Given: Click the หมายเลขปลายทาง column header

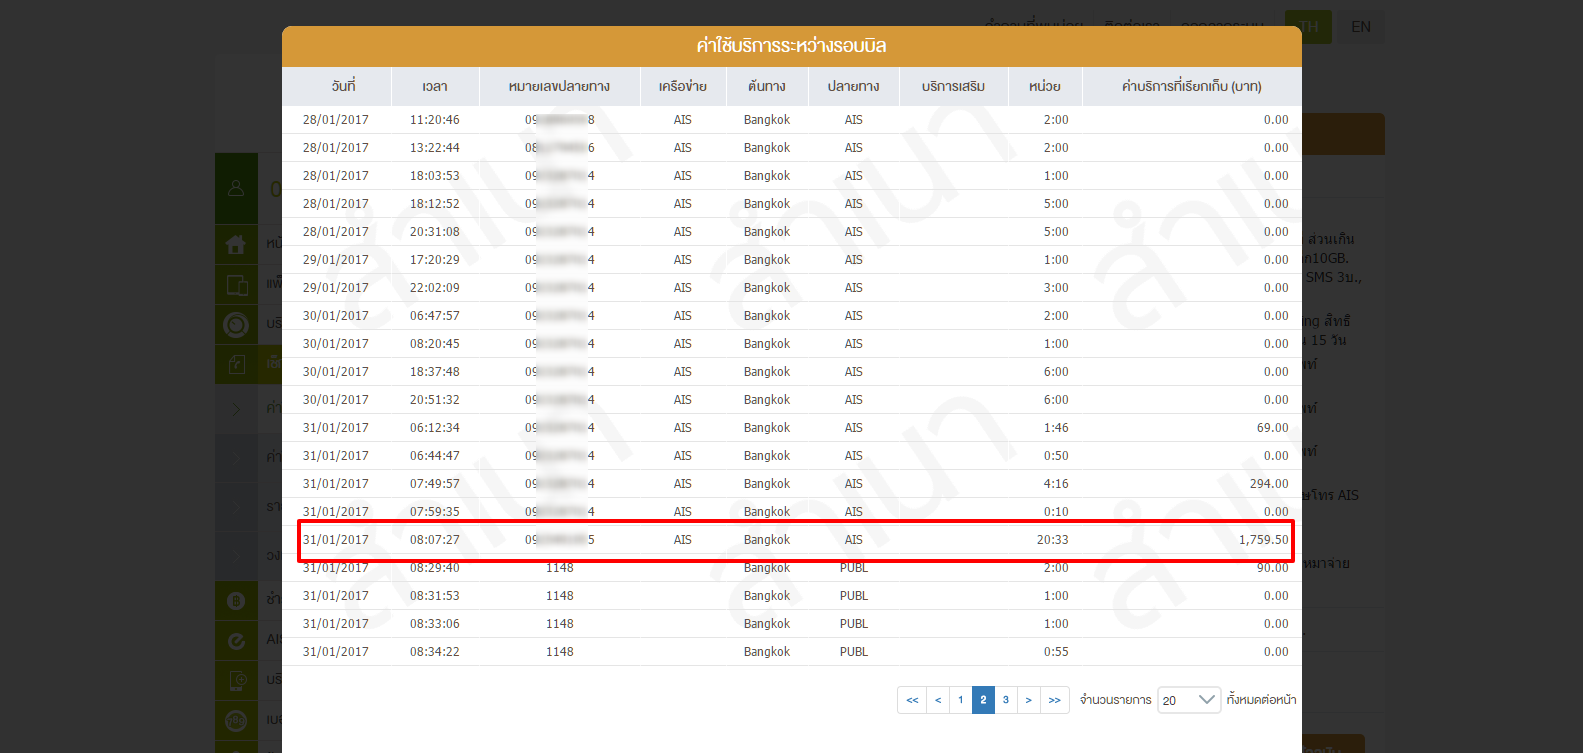Looking at the screenshot, I should [x=559, y=86].
